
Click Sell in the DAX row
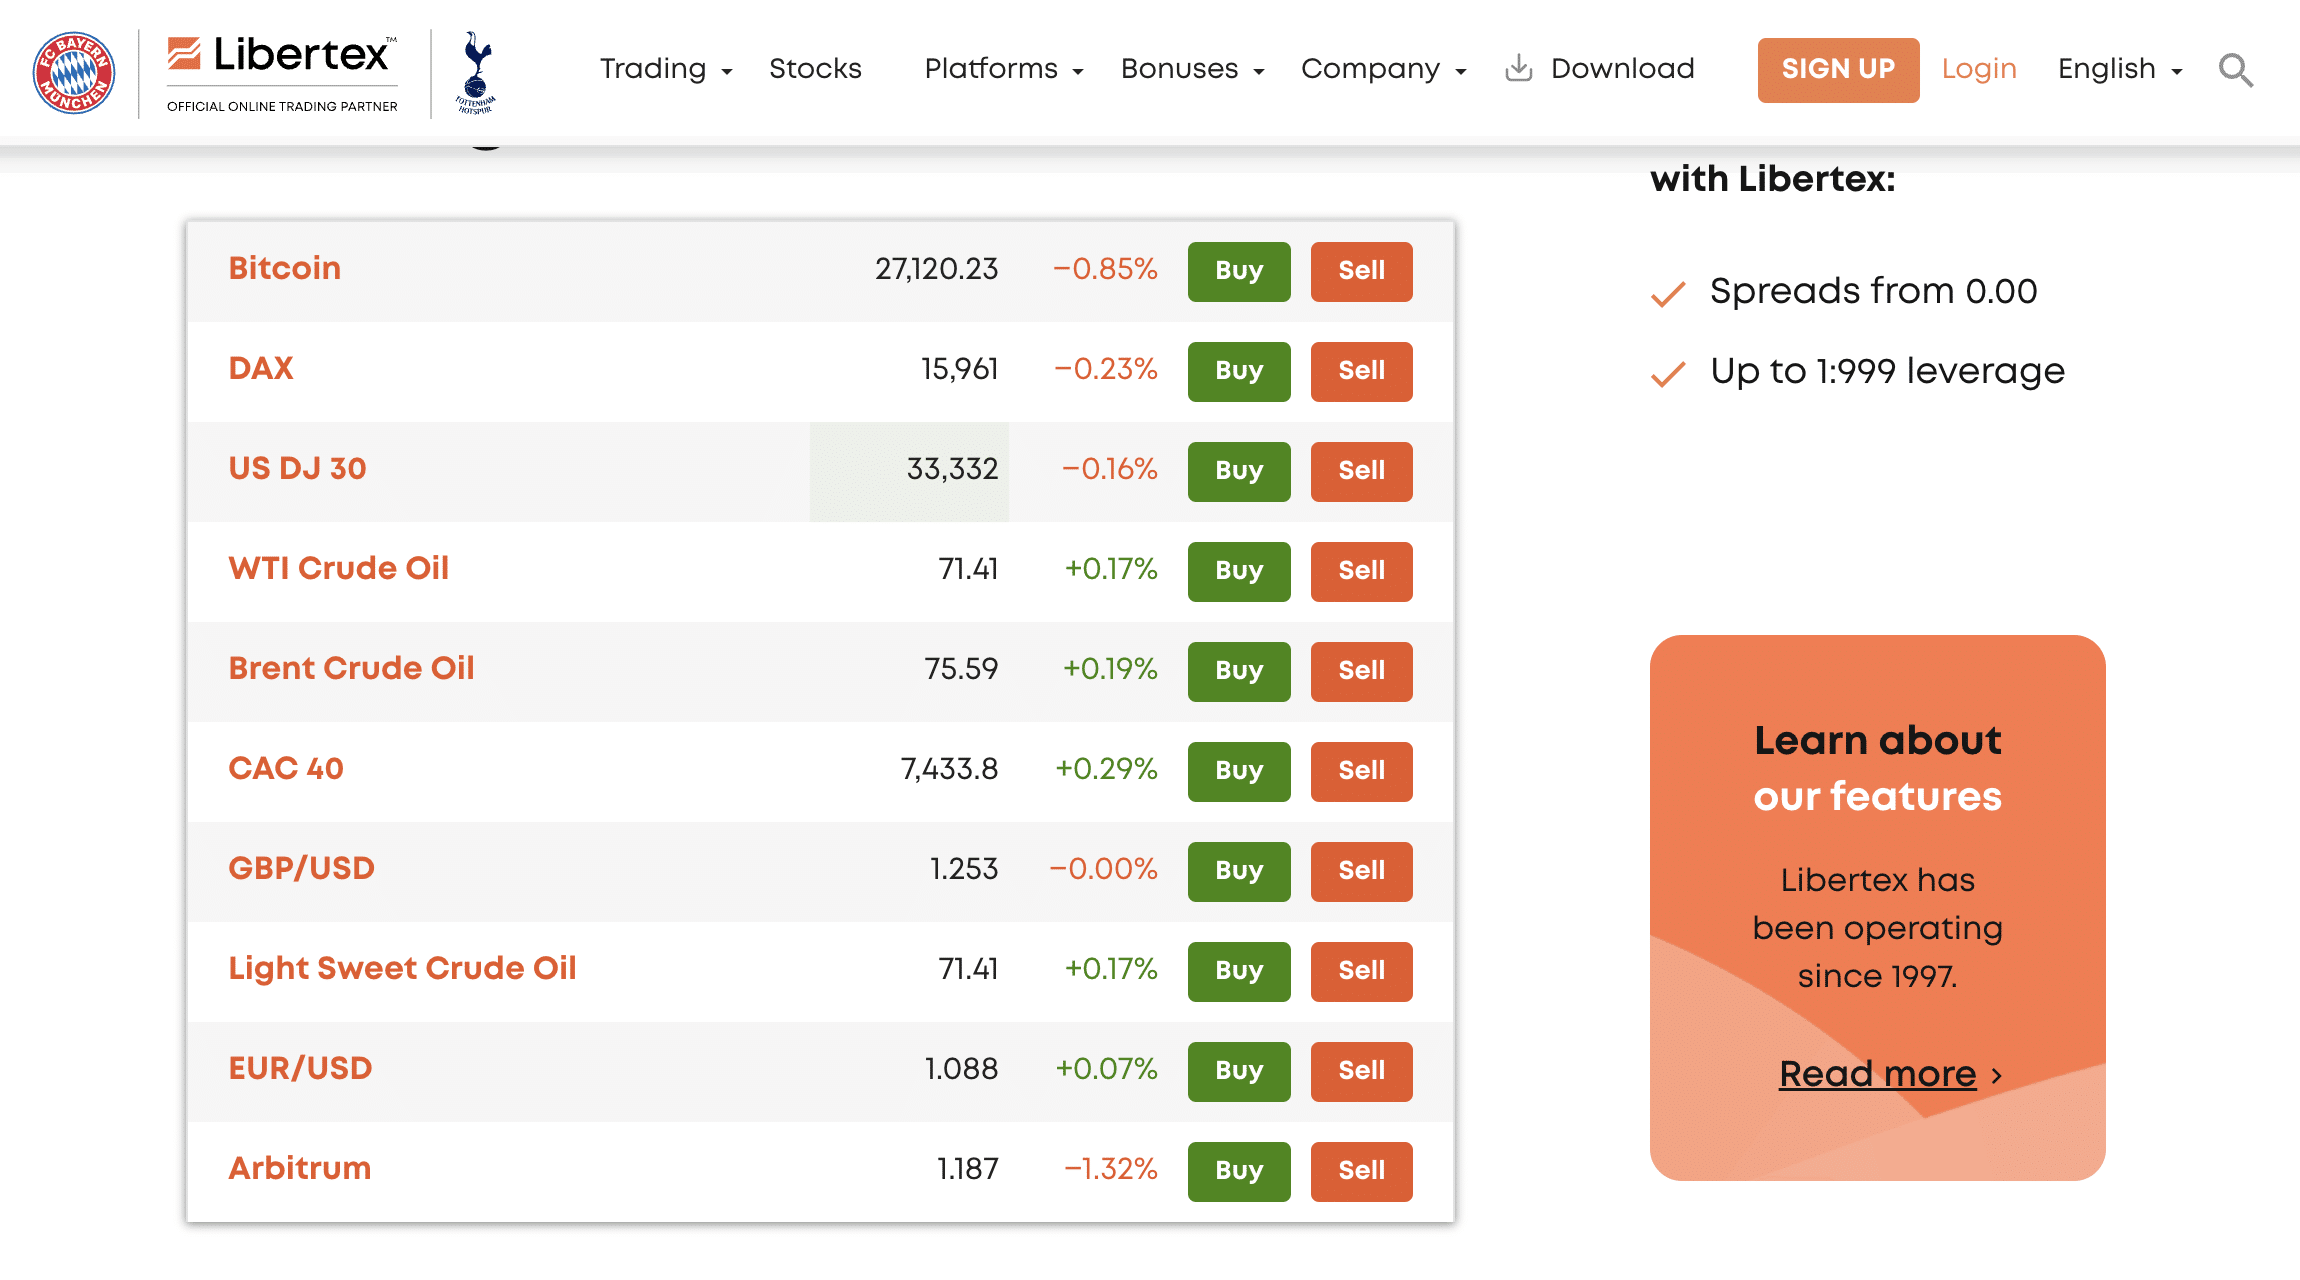click(x=1361, y=371)
